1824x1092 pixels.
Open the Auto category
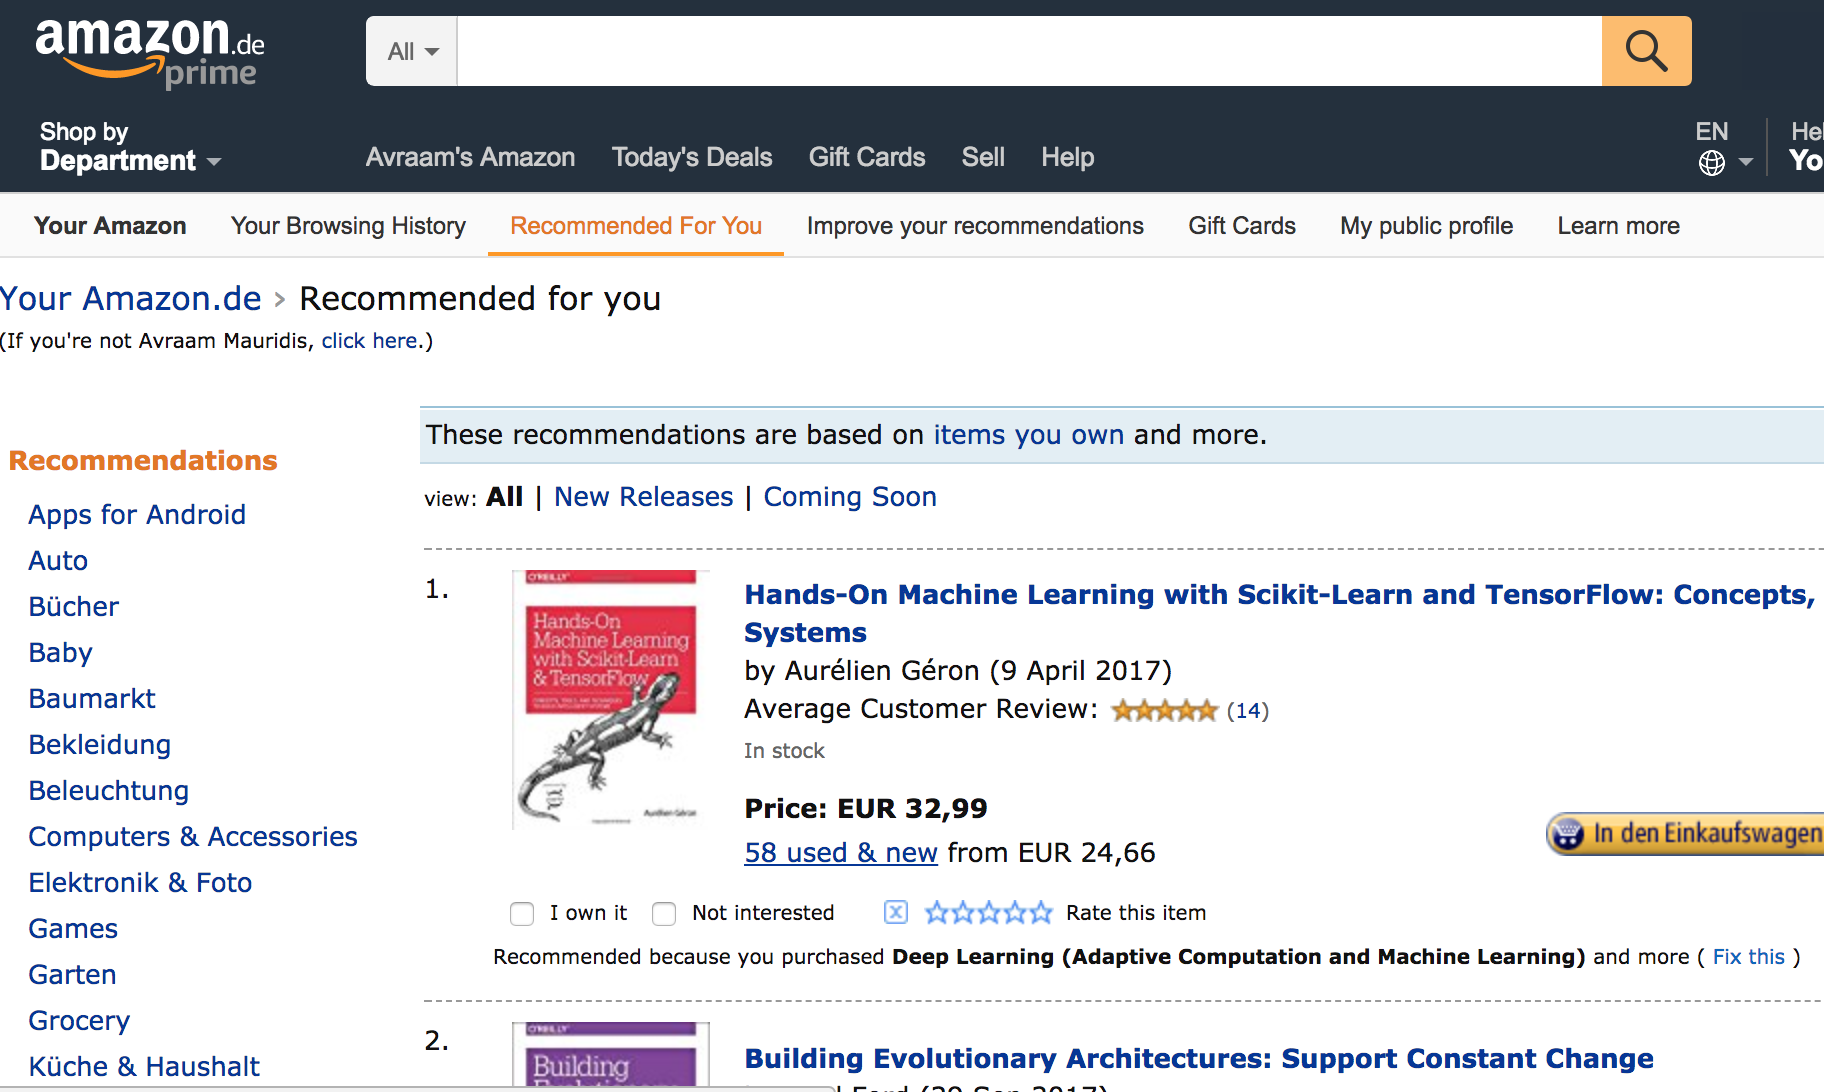tap(58, 561)
